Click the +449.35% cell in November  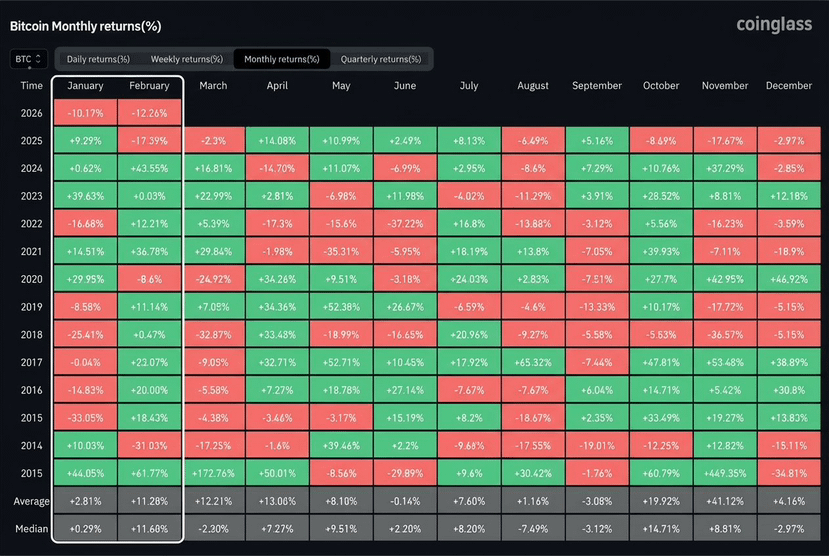point(725,474)
